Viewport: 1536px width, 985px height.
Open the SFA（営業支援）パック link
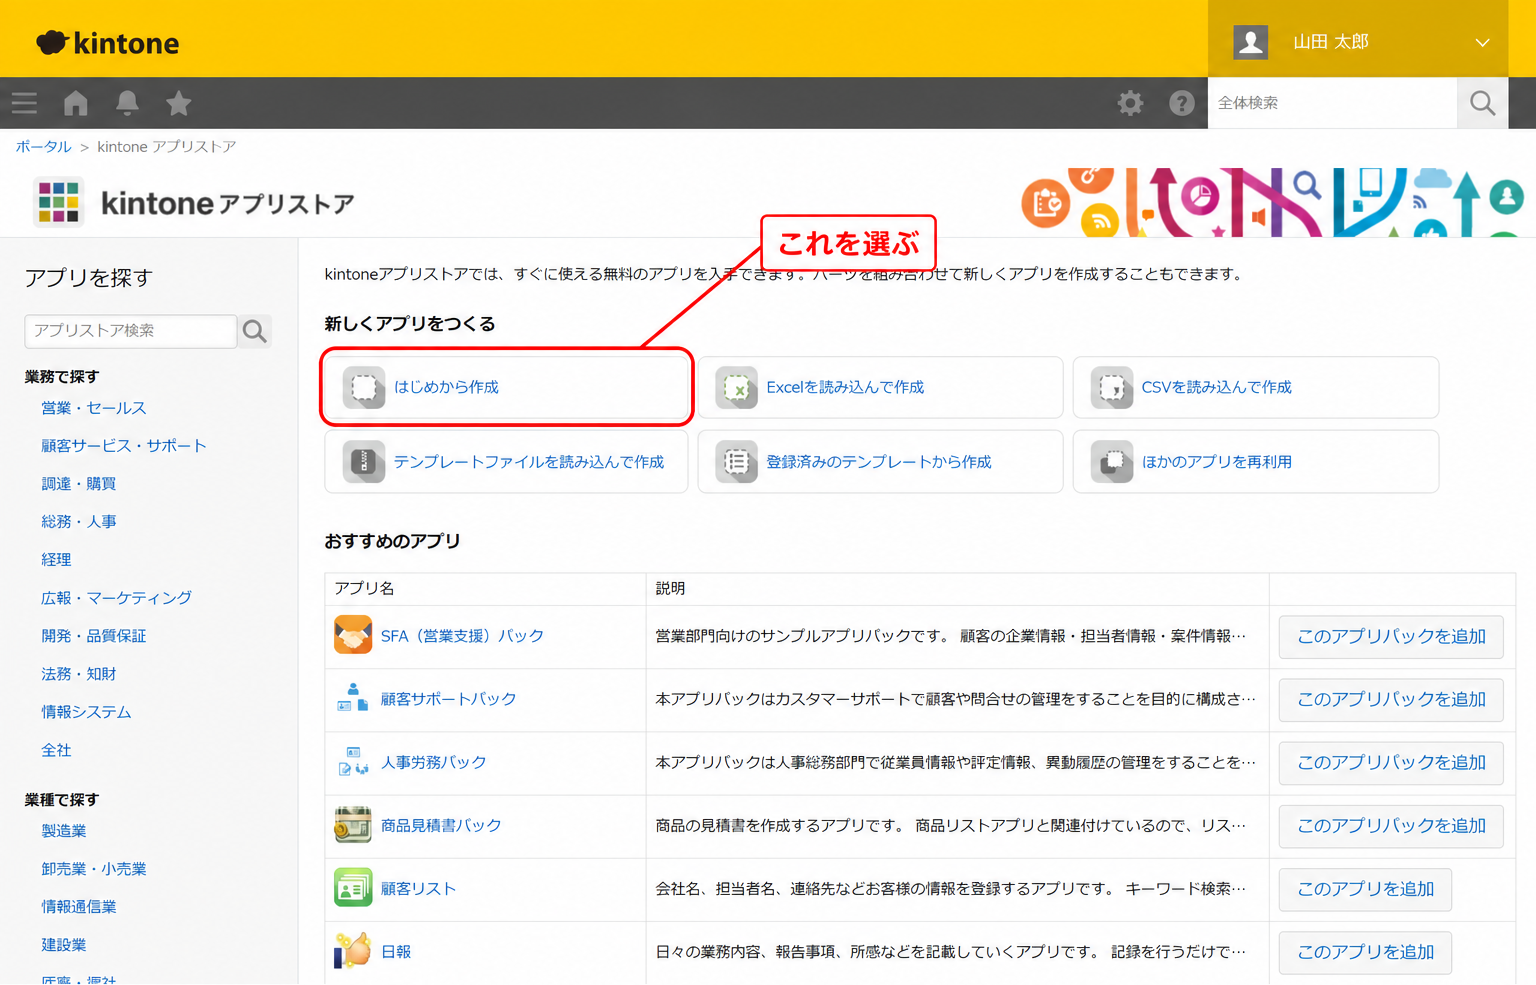coord(462,636)
